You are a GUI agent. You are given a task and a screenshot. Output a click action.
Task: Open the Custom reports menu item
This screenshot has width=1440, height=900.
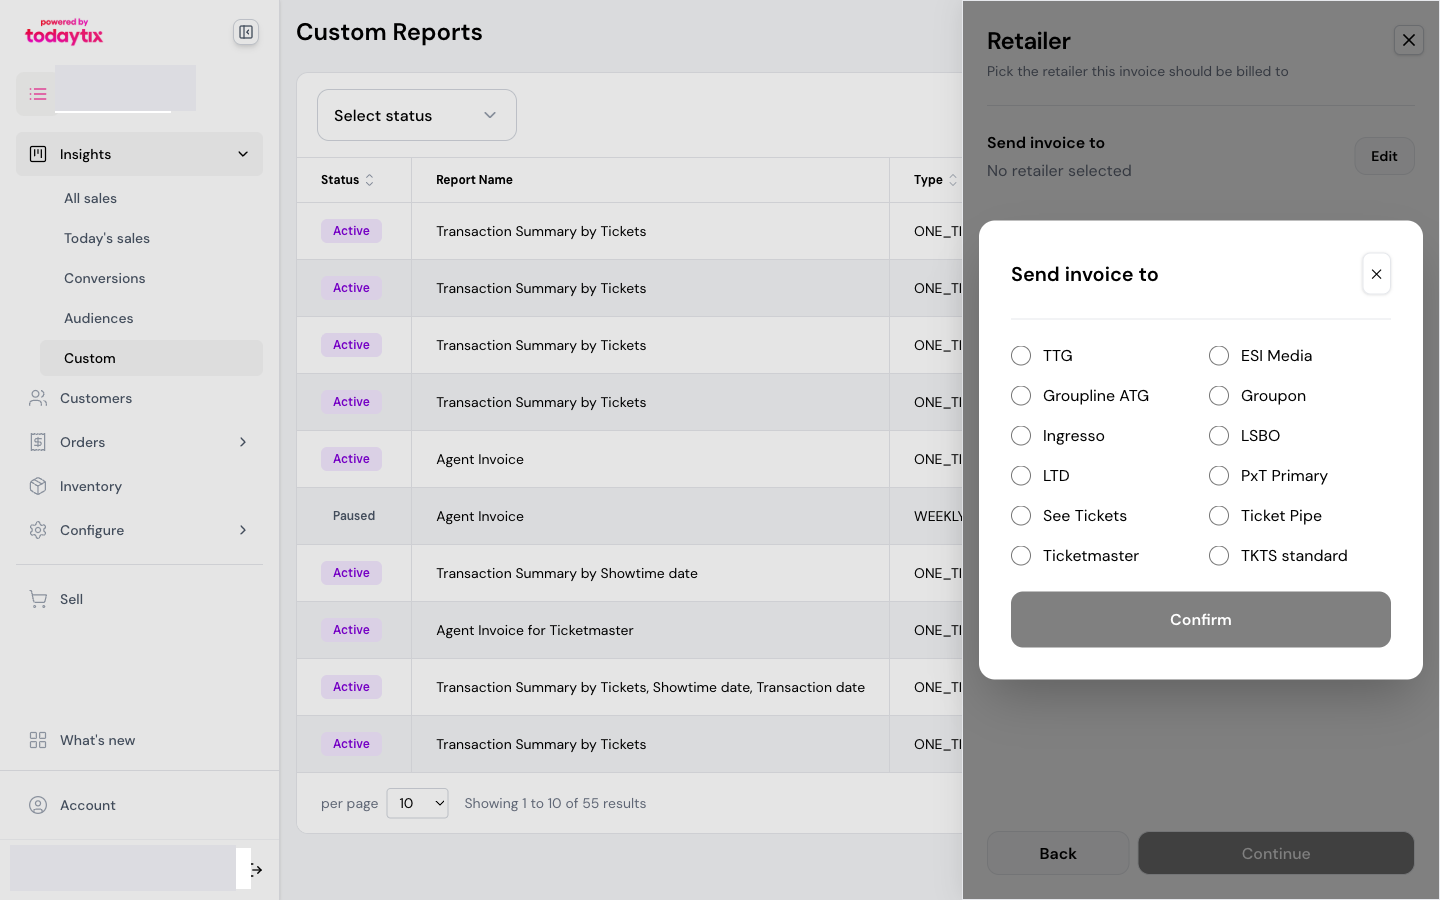(151, 358)
